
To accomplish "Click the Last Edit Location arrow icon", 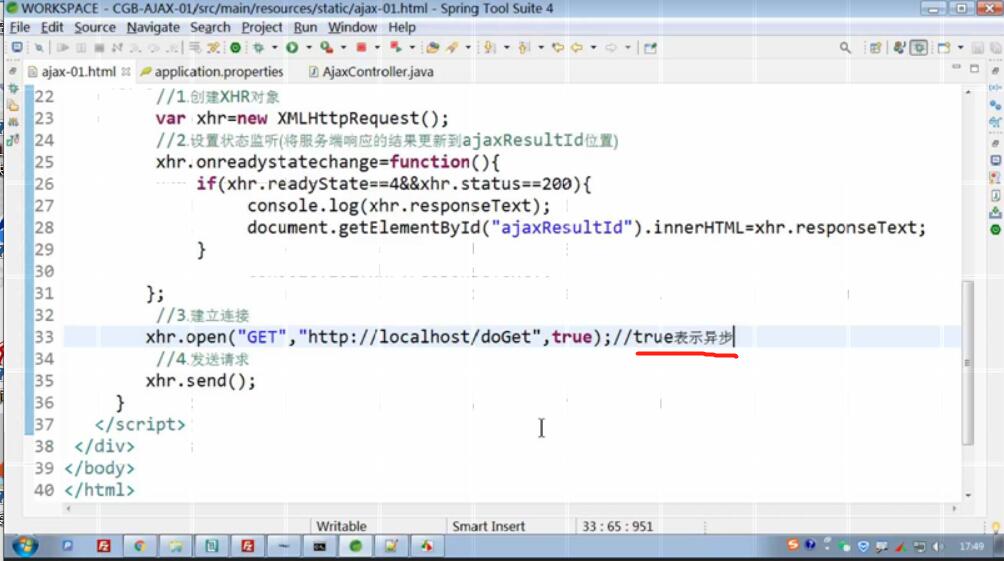I will [x=558, y=47].
